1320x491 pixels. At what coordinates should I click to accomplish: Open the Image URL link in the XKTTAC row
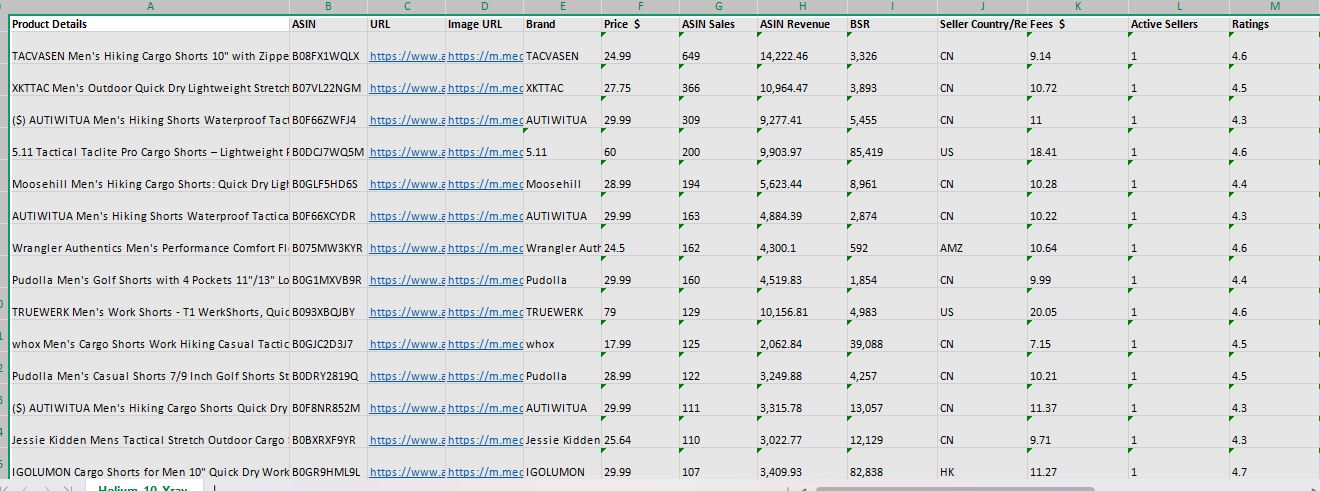tap(485, 88)
